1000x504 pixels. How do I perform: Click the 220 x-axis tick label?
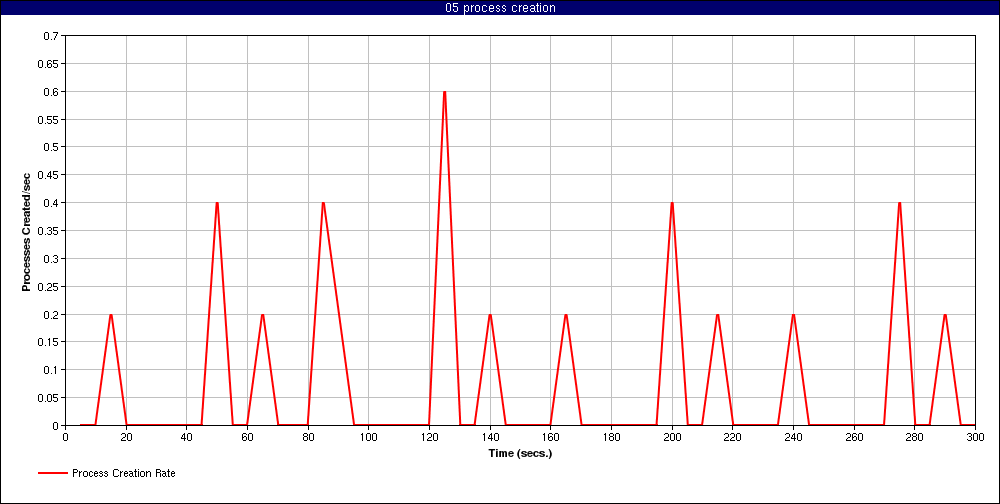tap(732, 437)
